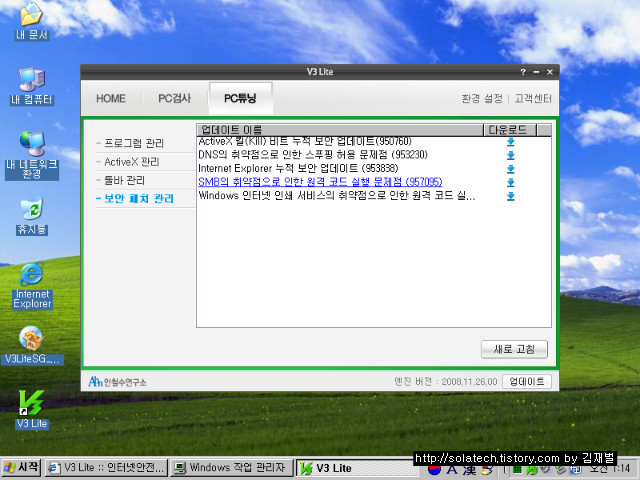The image size is (640, 480).
Task: Open 프로그램 관리 in the sidebar
Action: [x=134, y=143]
